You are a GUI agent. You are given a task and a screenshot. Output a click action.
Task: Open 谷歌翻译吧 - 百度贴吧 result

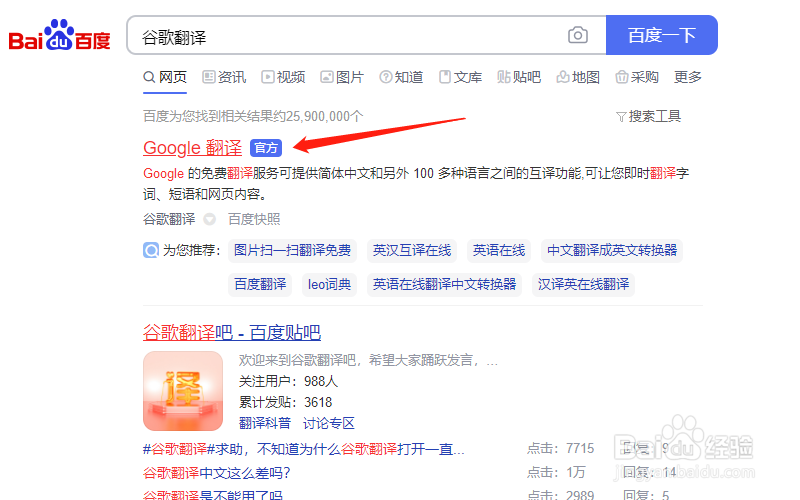[232, 333]
